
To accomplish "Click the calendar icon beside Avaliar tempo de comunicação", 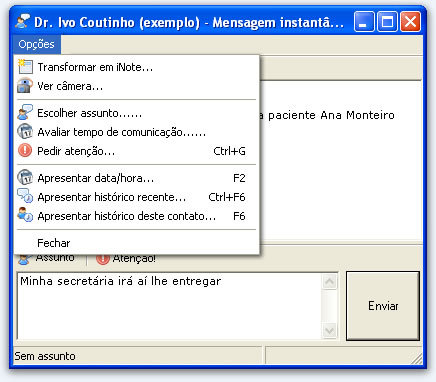I will [x=25, y=132].
